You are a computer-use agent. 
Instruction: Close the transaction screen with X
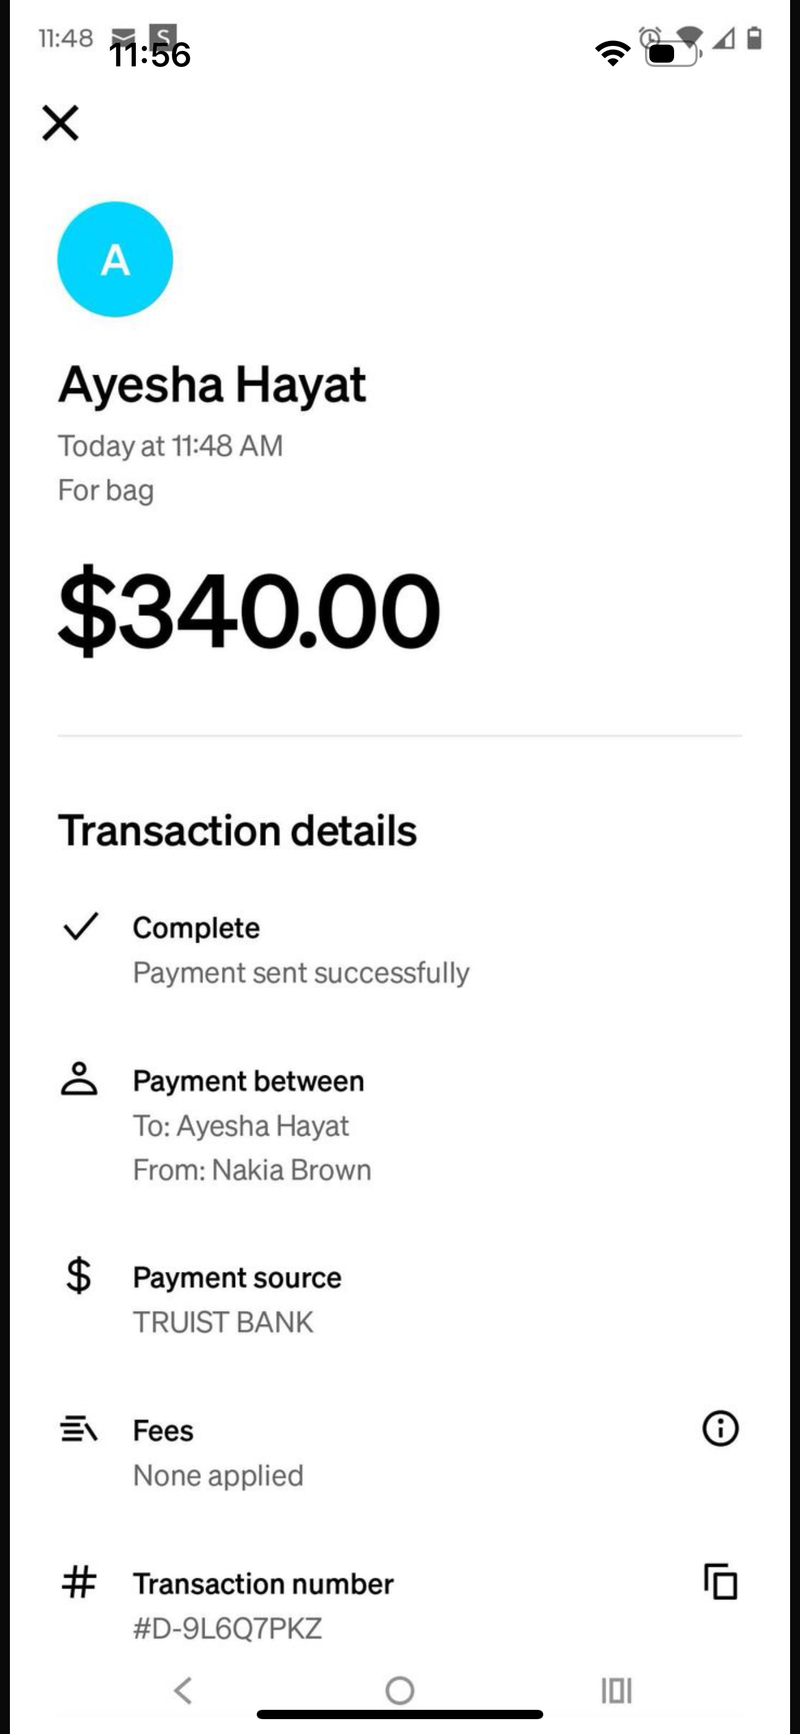[60, 123]
